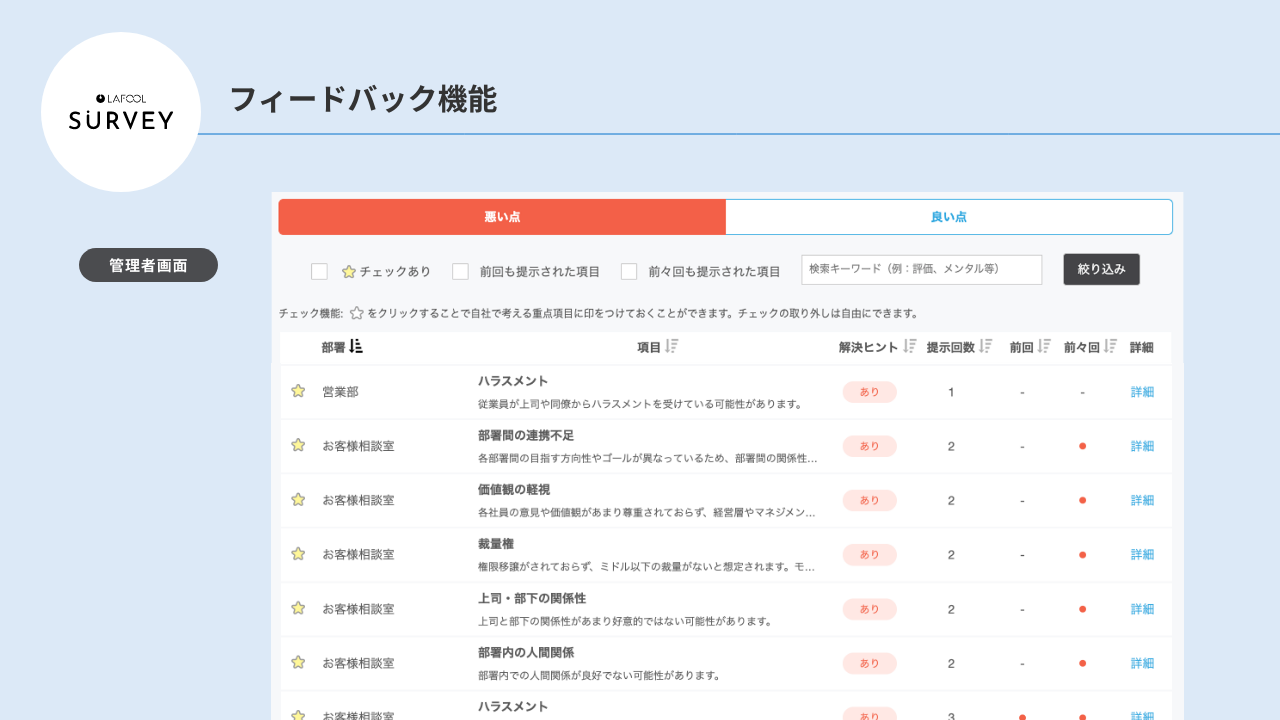Sort by 解決ヒント column

pos(910,347)
